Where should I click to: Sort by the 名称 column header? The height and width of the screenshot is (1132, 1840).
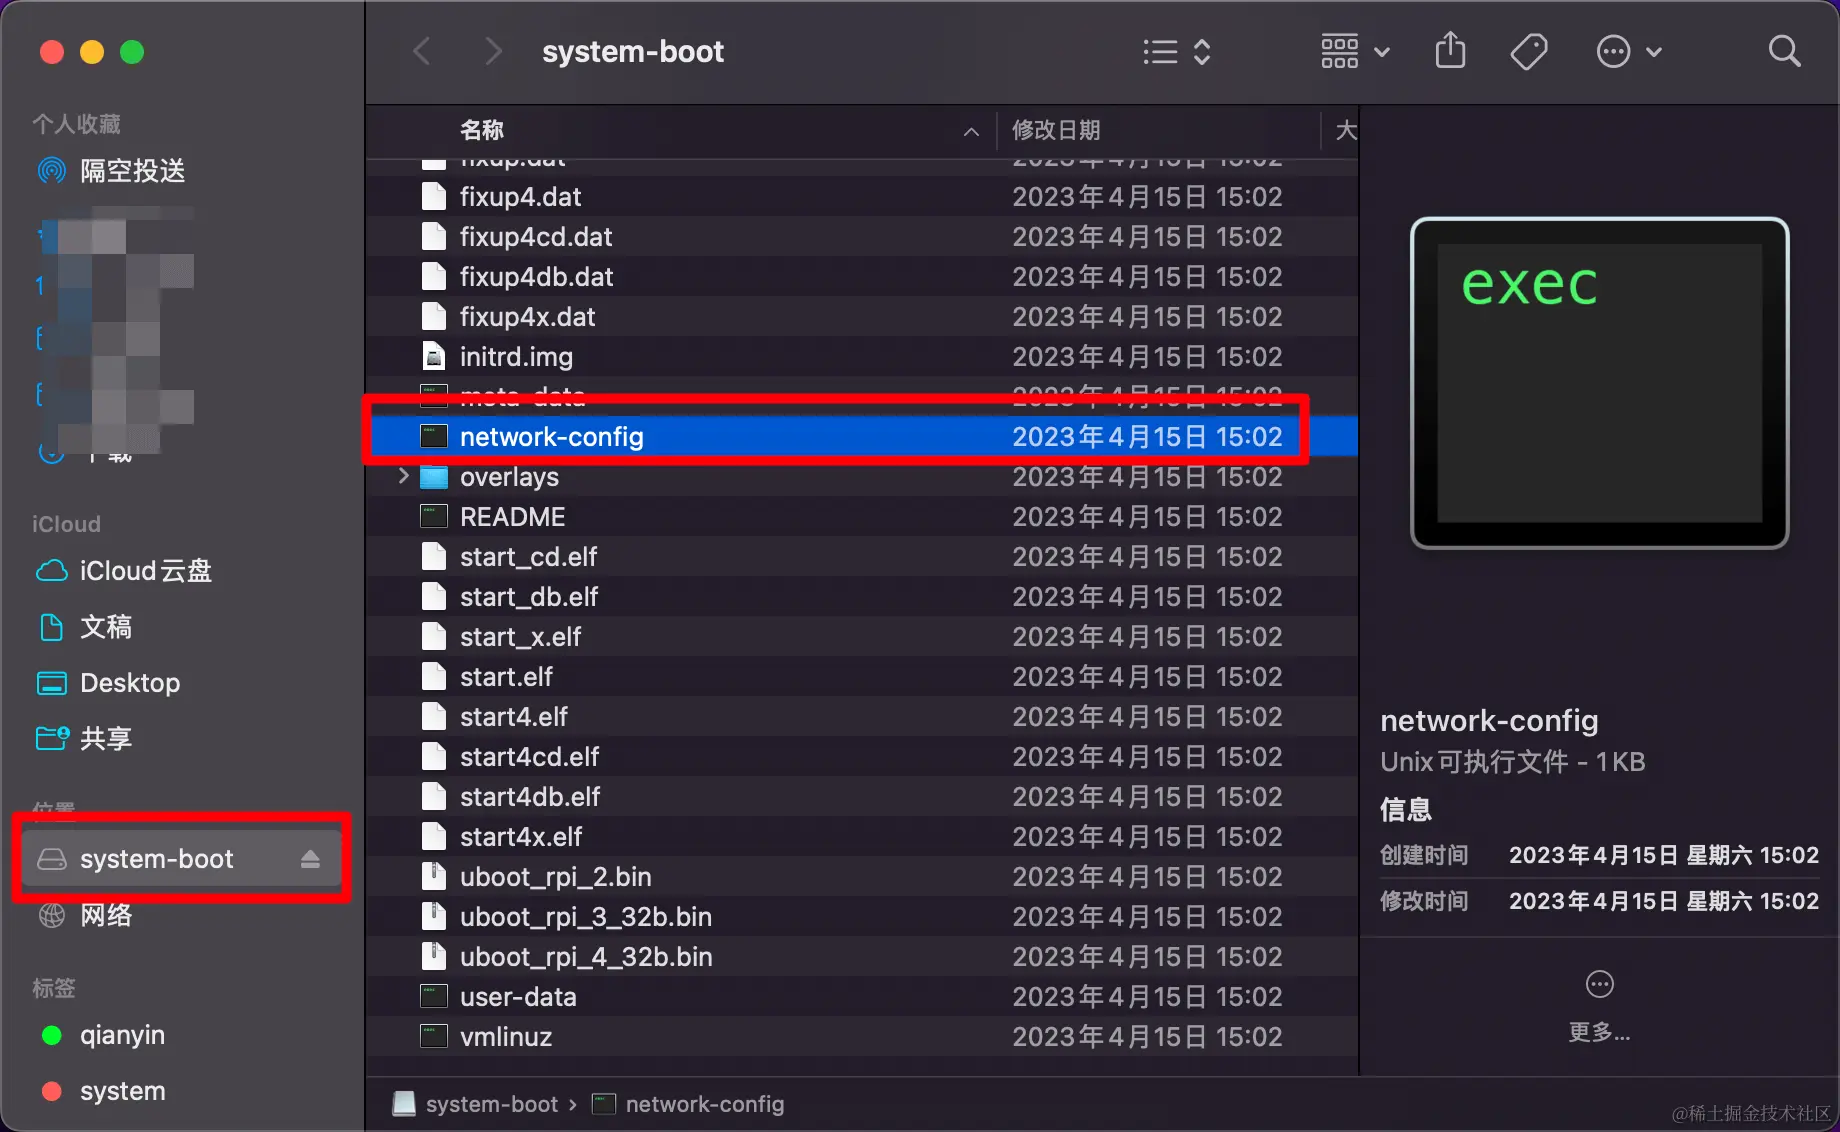482,130
